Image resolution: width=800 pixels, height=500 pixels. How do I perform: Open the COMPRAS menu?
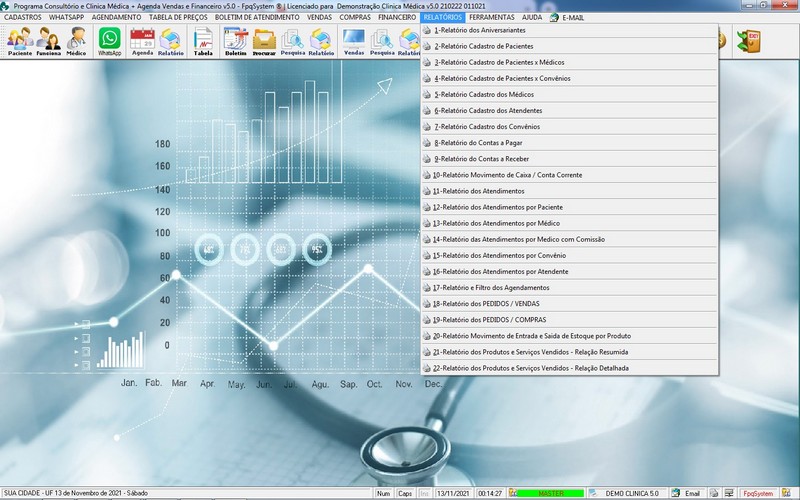pyautogui.click(x=355, y=17)
